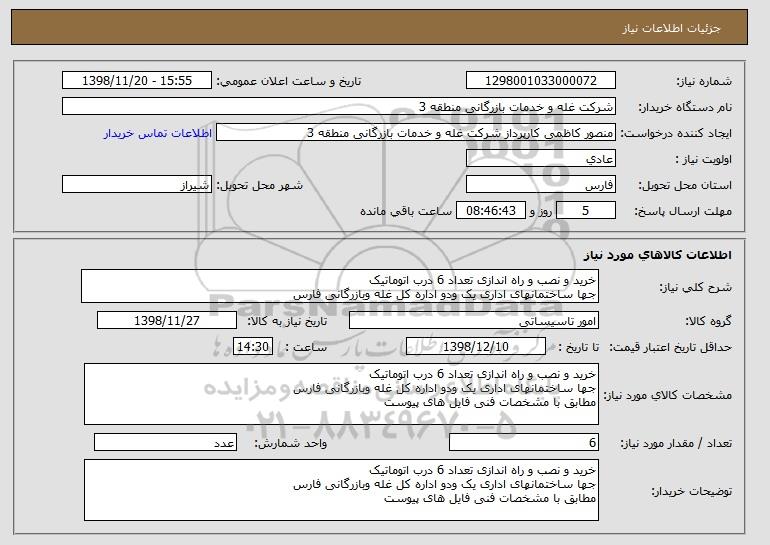Click the مهلت ارسال پاسخ label
Screen dimensions: 770x545
point(683,211)
